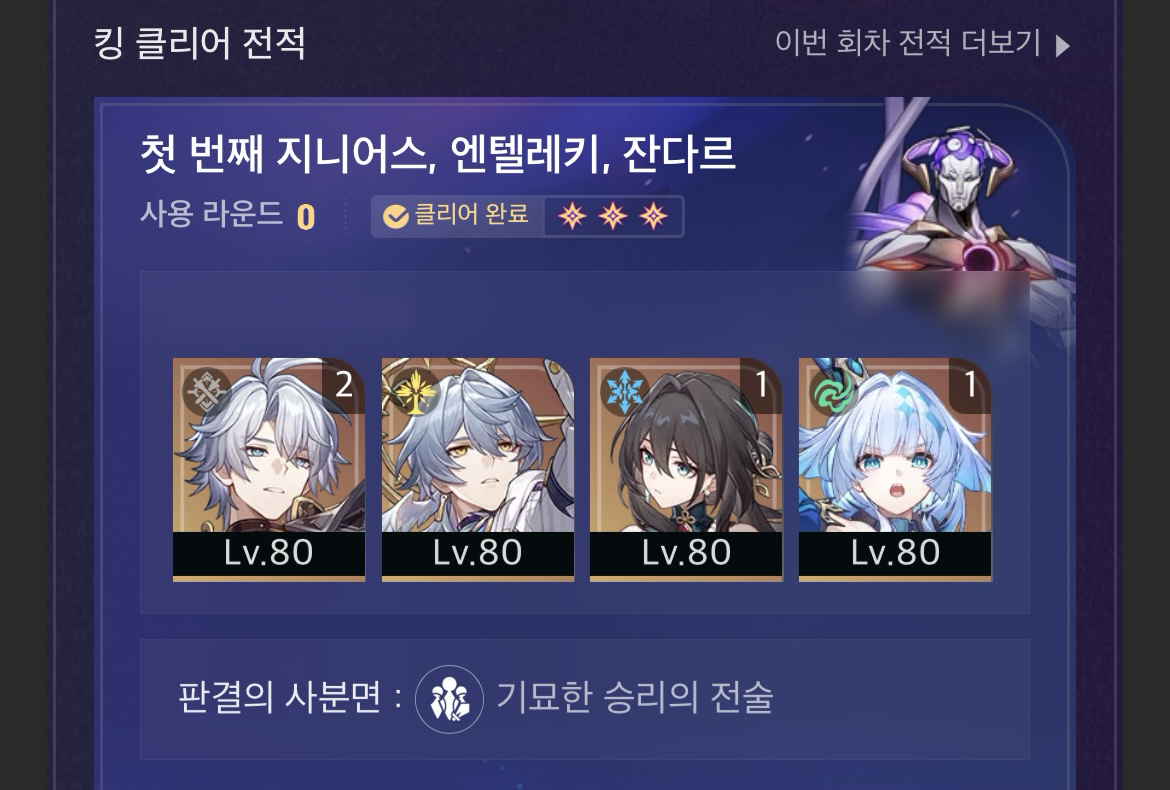Click the gray Physical element icon
1170x790 pixels.
coord(206,391)
